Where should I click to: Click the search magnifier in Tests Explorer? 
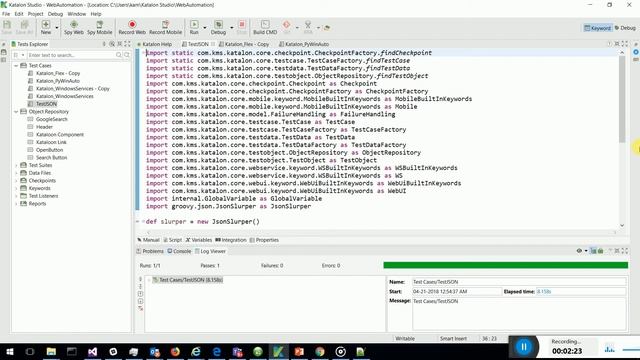(x=119, y=55)
